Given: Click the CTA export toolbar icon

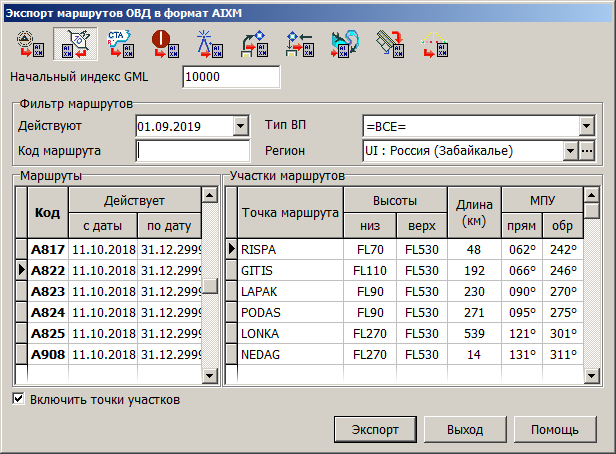Looking at the screenshot, I should click(115, 45).
